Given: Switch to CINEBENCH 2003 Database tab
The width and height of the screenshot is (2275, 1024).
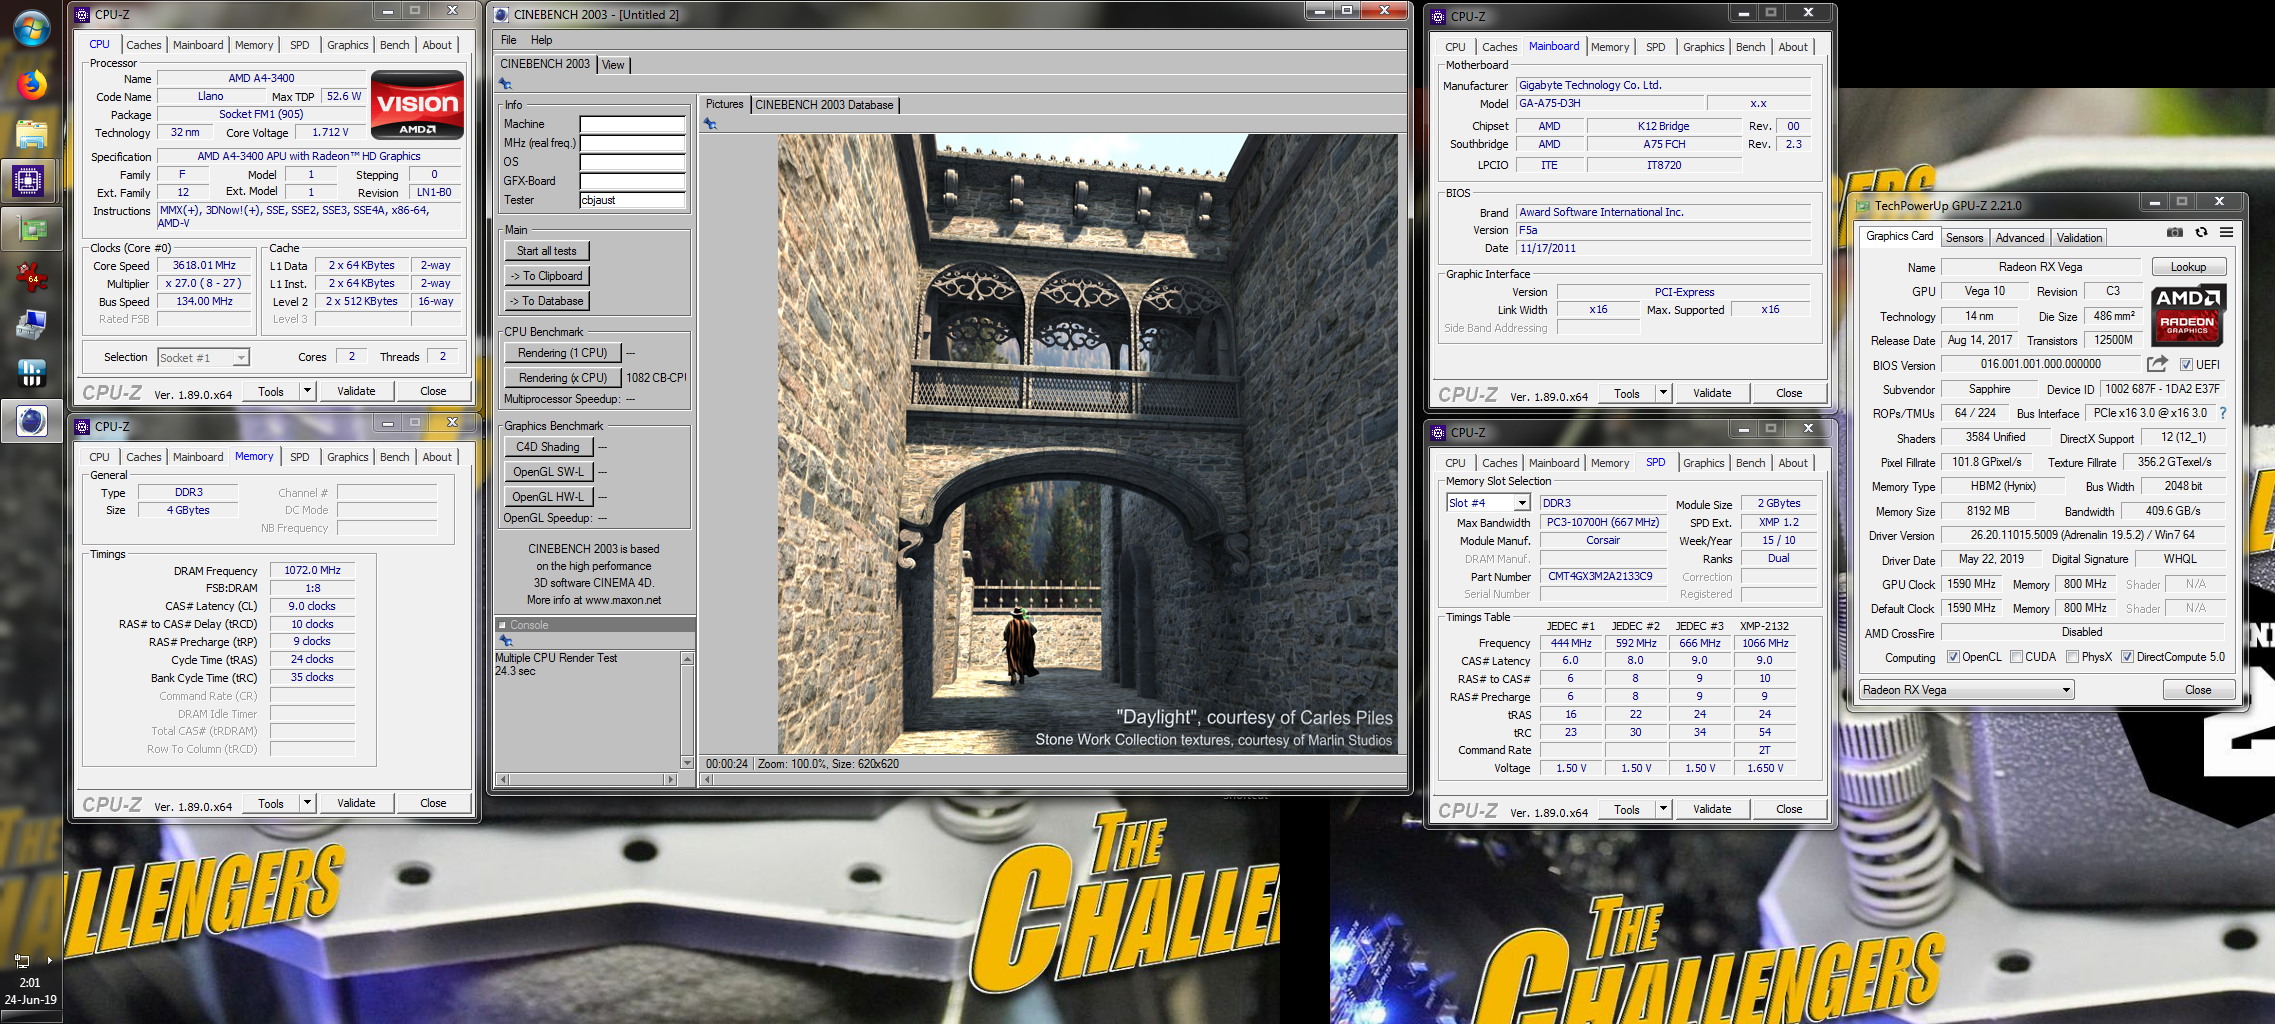Looking at the screenshot, I should tap(824, 104).
